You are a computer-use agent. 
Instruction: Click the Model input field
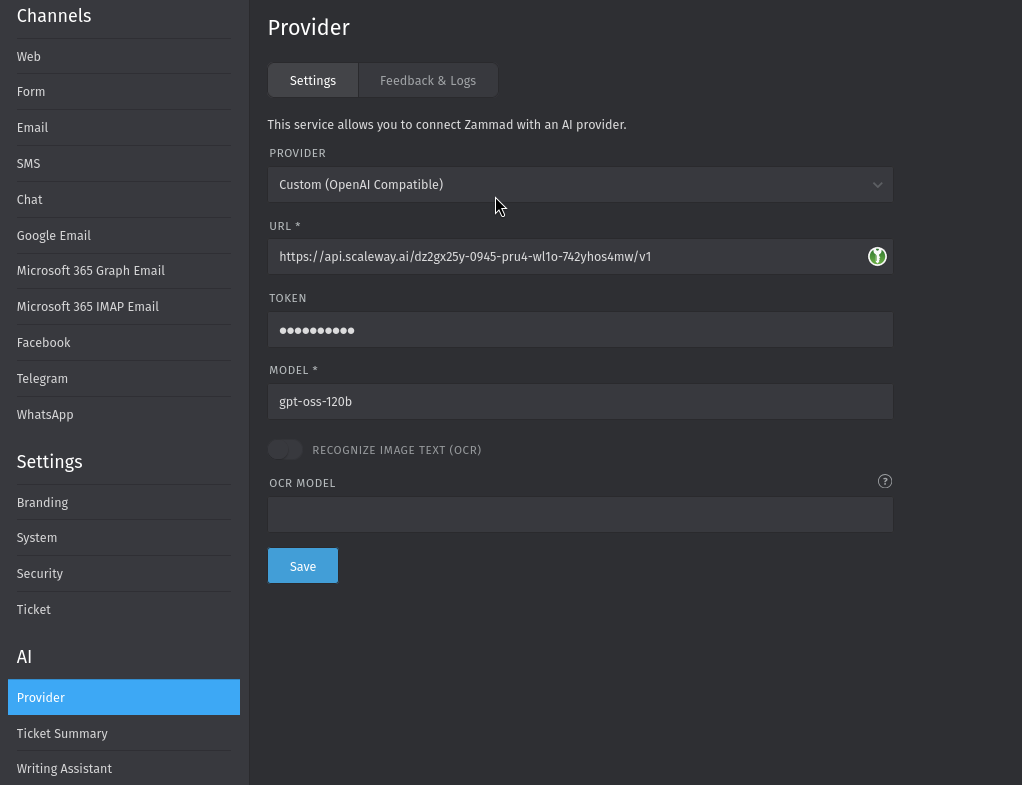(x=580, y=401)
